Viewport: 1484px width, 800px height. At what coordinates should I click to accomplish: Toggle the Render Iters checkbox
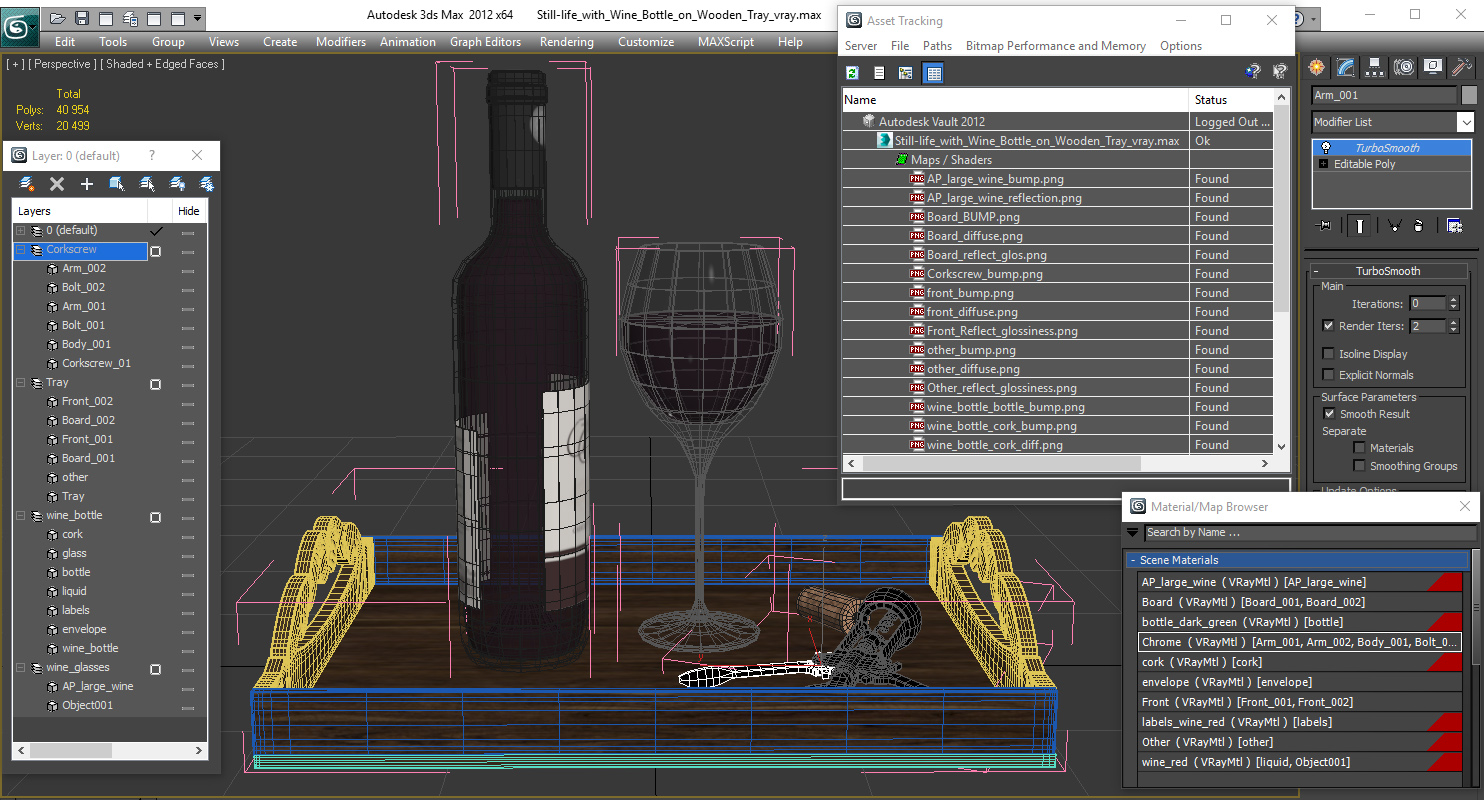coord(1328,326)
